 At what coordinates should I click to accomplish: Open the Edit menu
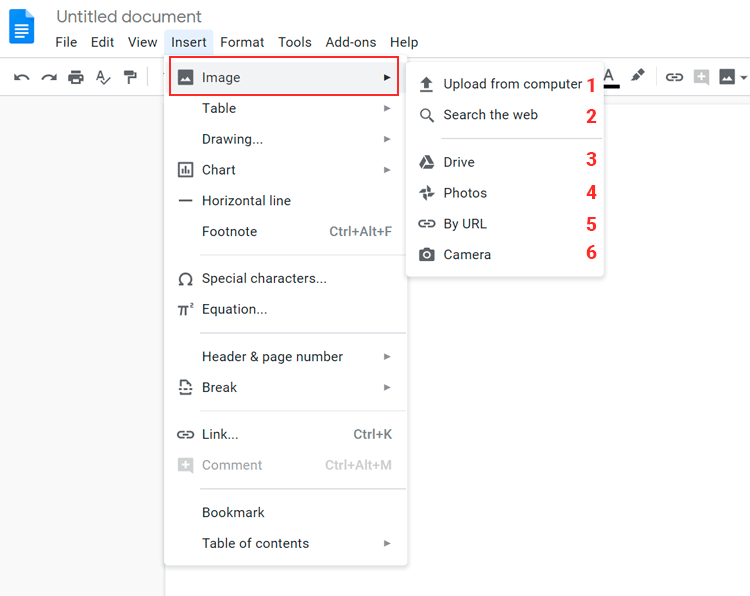click(x=102, y=42)
